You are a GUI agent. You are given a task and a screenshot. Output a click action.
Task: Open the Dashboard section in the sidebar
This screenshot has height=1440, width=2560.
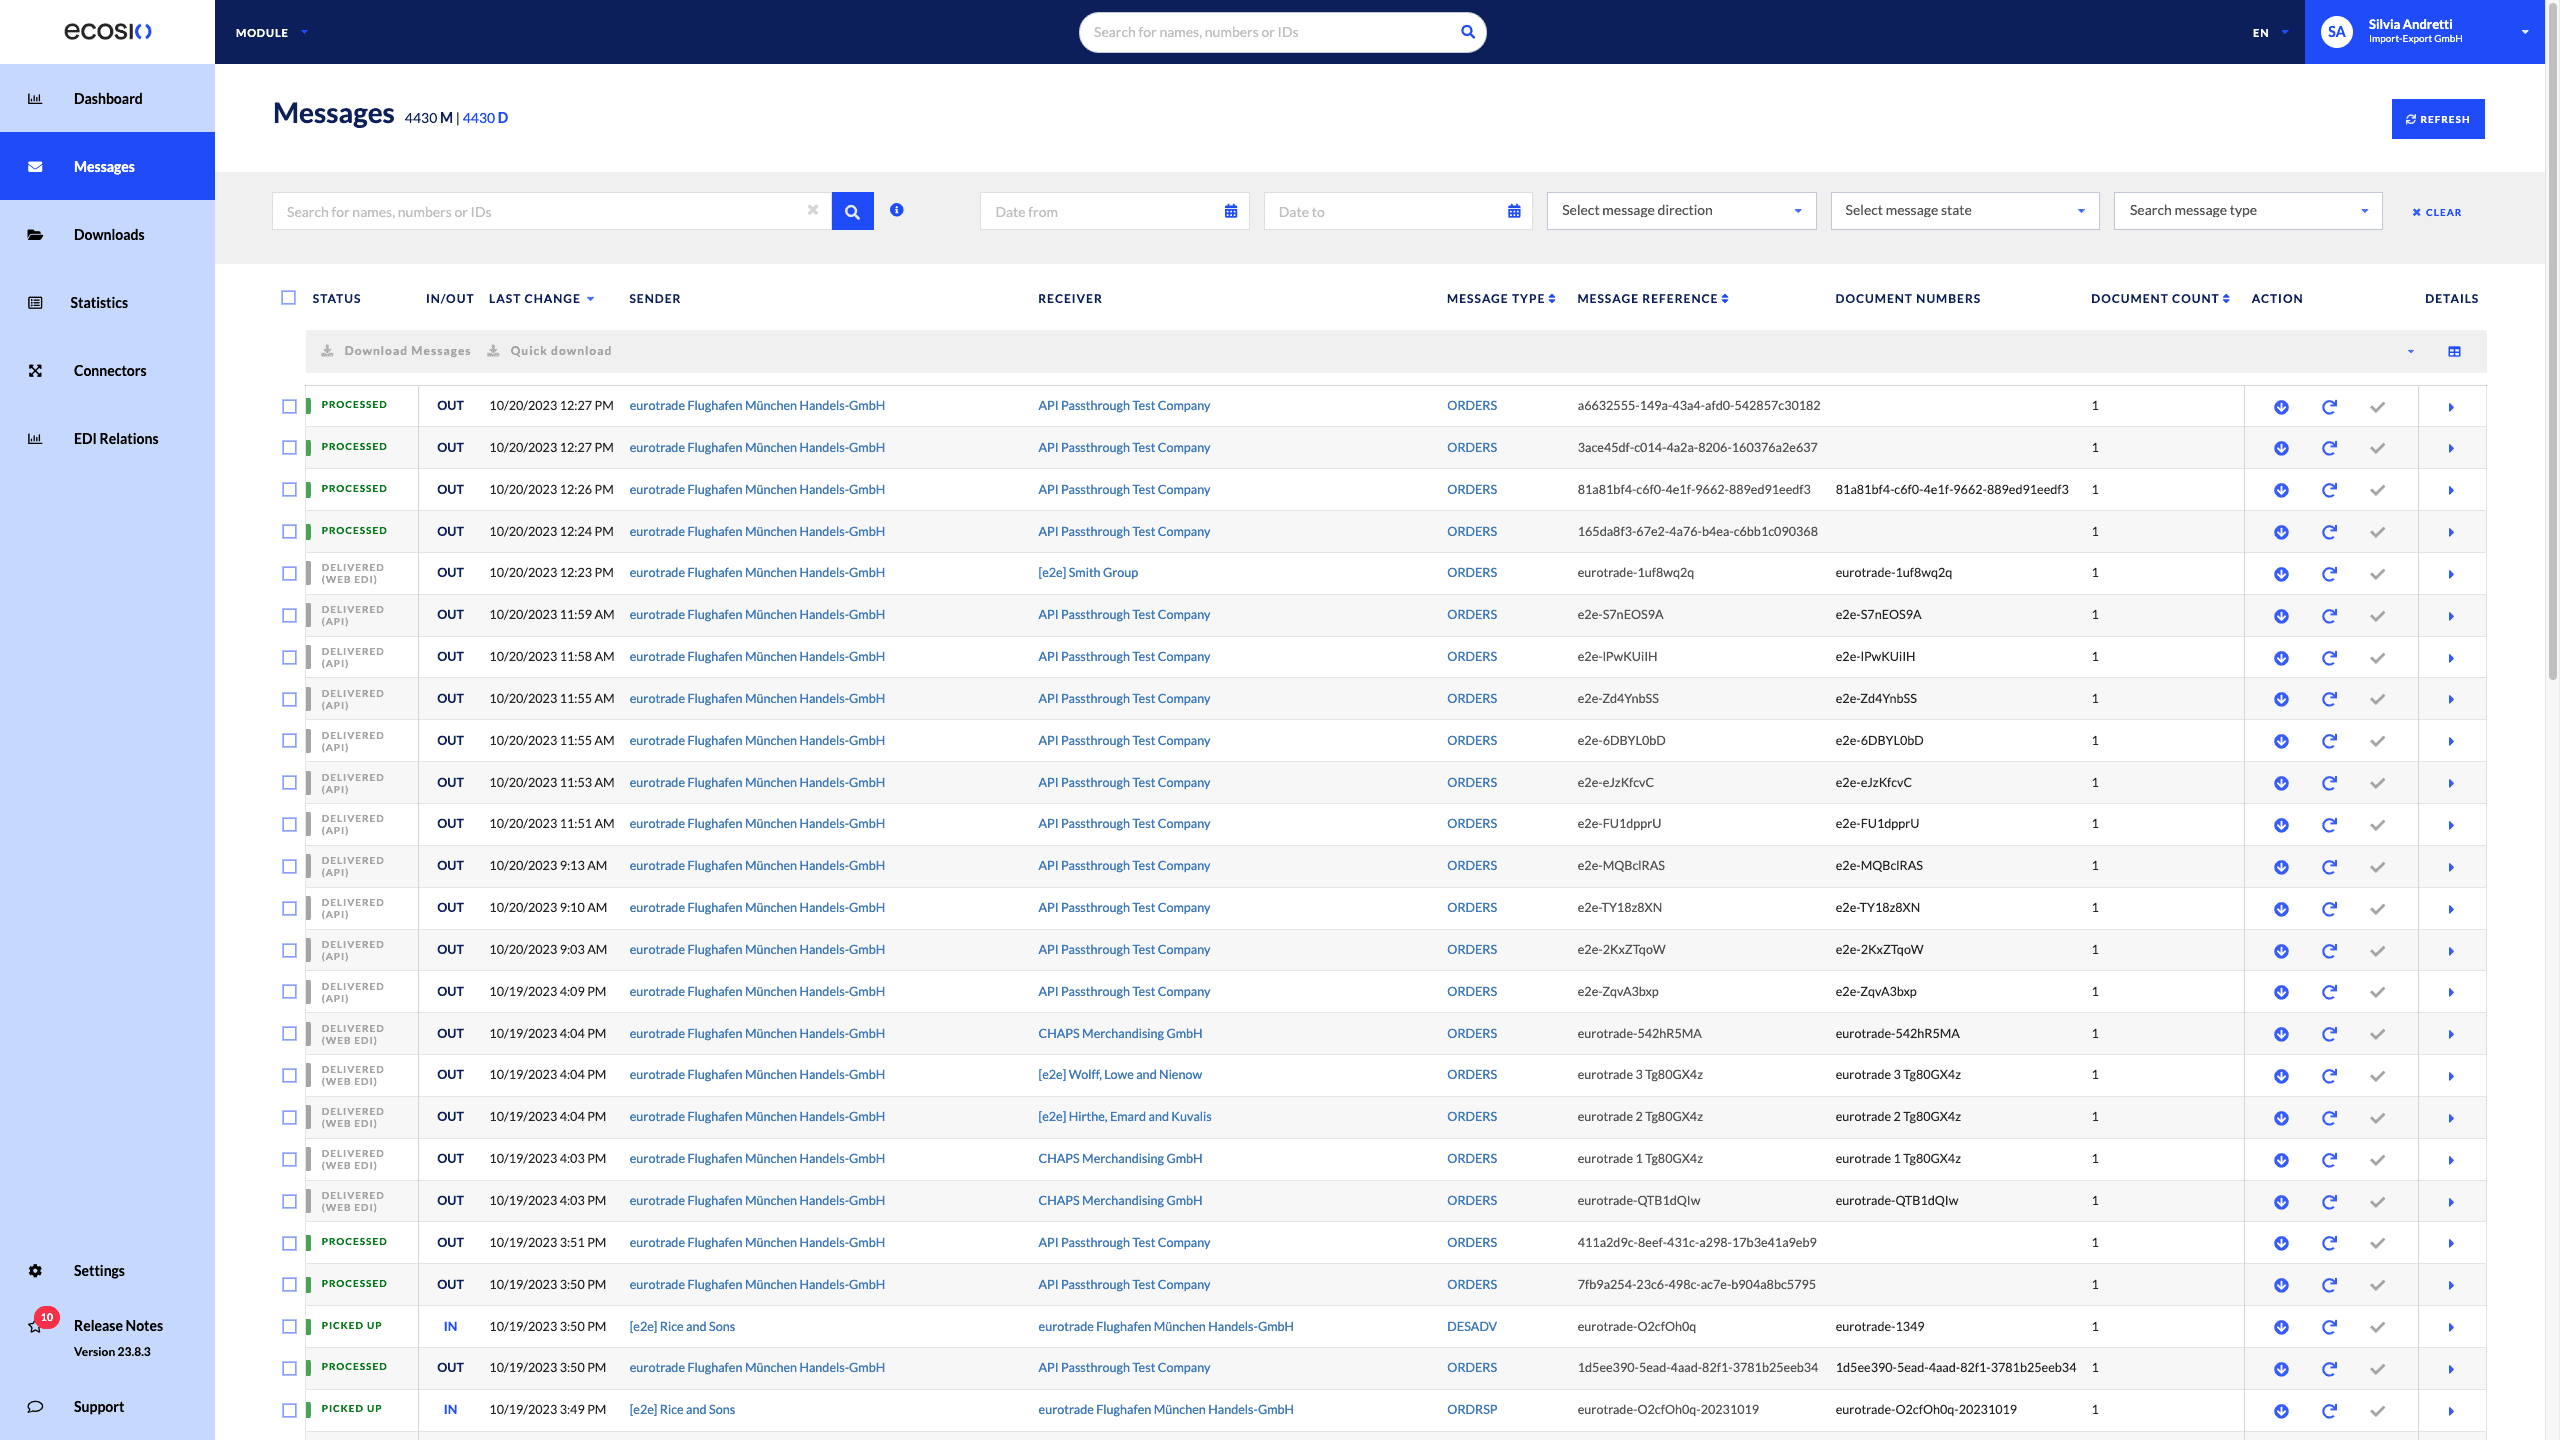point(106,98)
